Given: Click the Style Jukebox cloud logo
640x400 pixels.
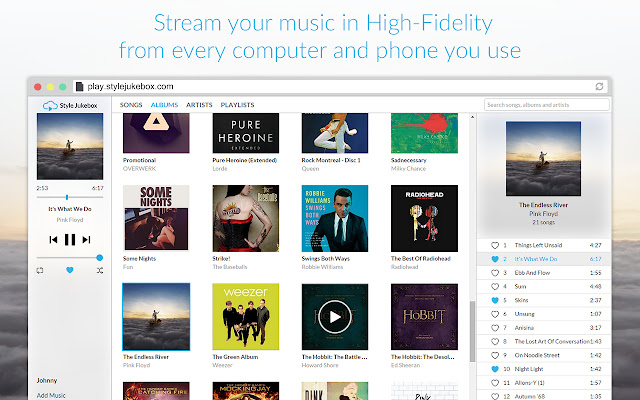Looking at the screenshot, I should pos(50,106).
